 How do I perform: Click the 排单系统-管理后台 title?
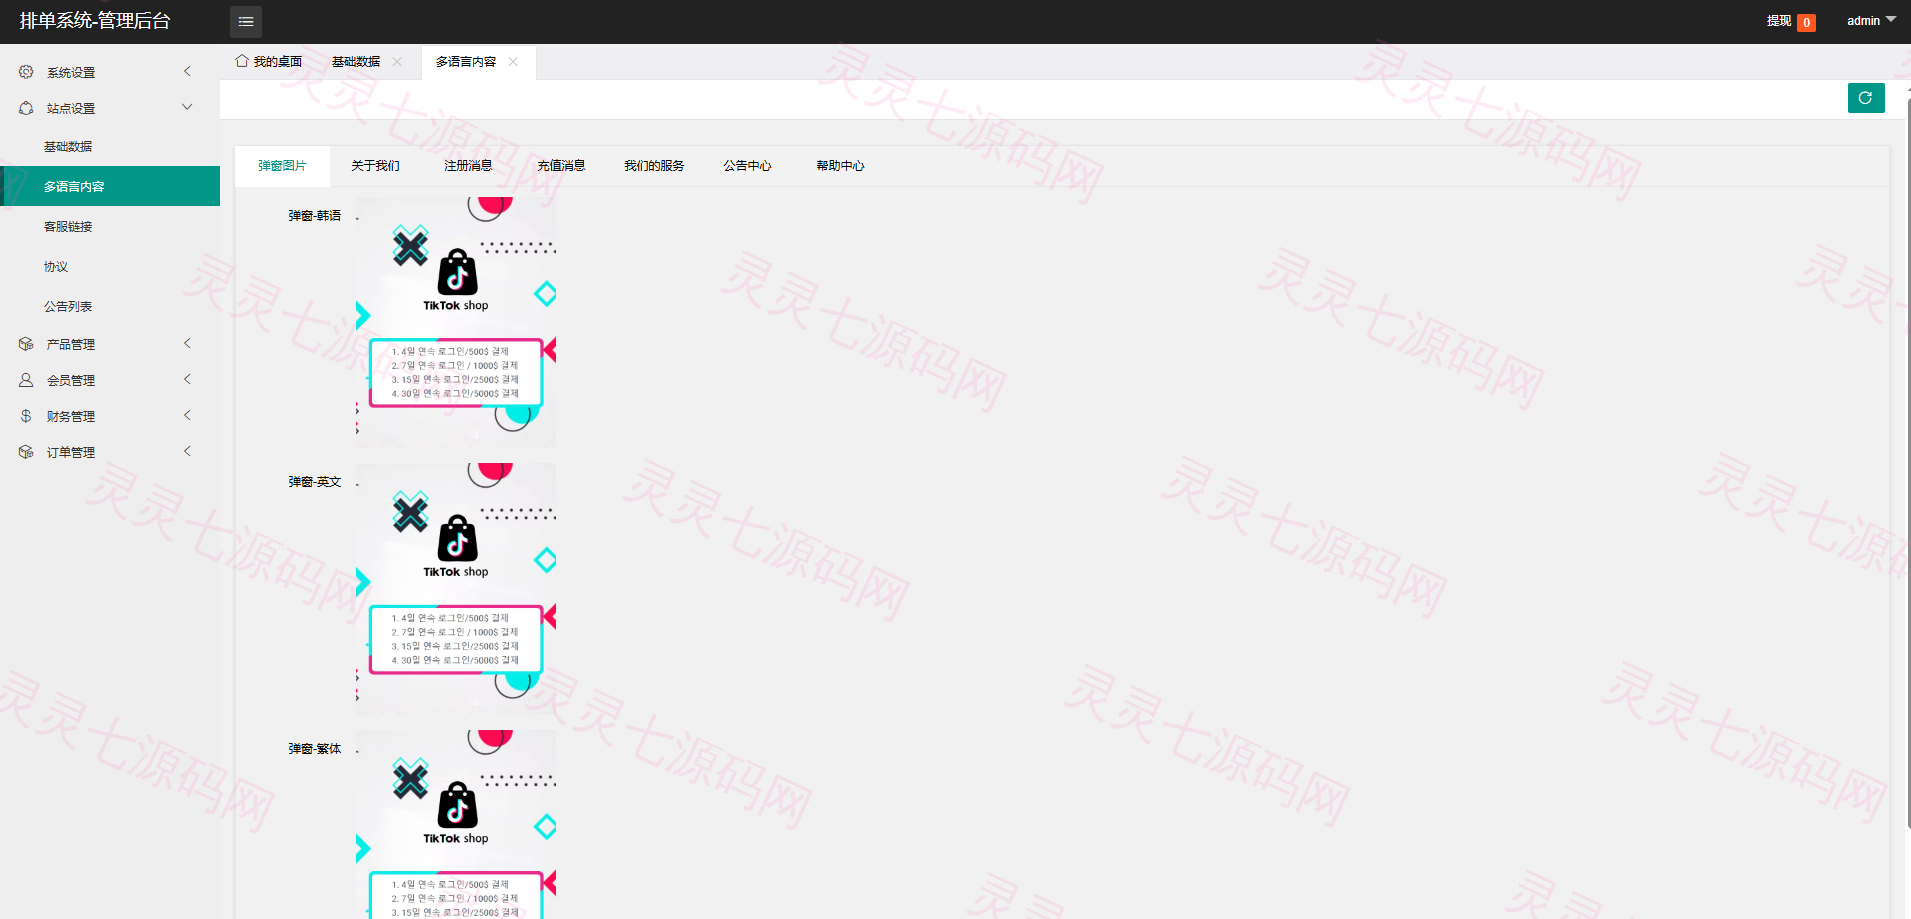point(95,21)
